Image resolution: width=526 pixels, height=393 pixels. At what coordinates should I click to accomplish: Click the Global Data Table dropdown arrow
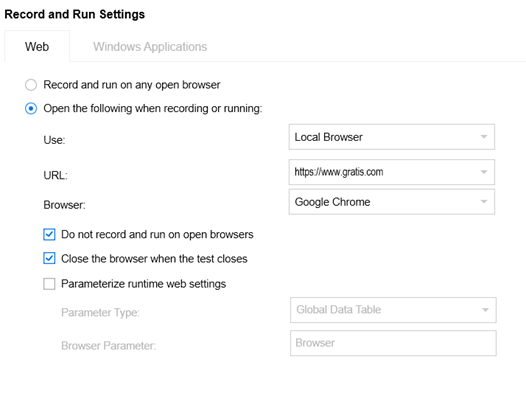(x=485, y=310)
